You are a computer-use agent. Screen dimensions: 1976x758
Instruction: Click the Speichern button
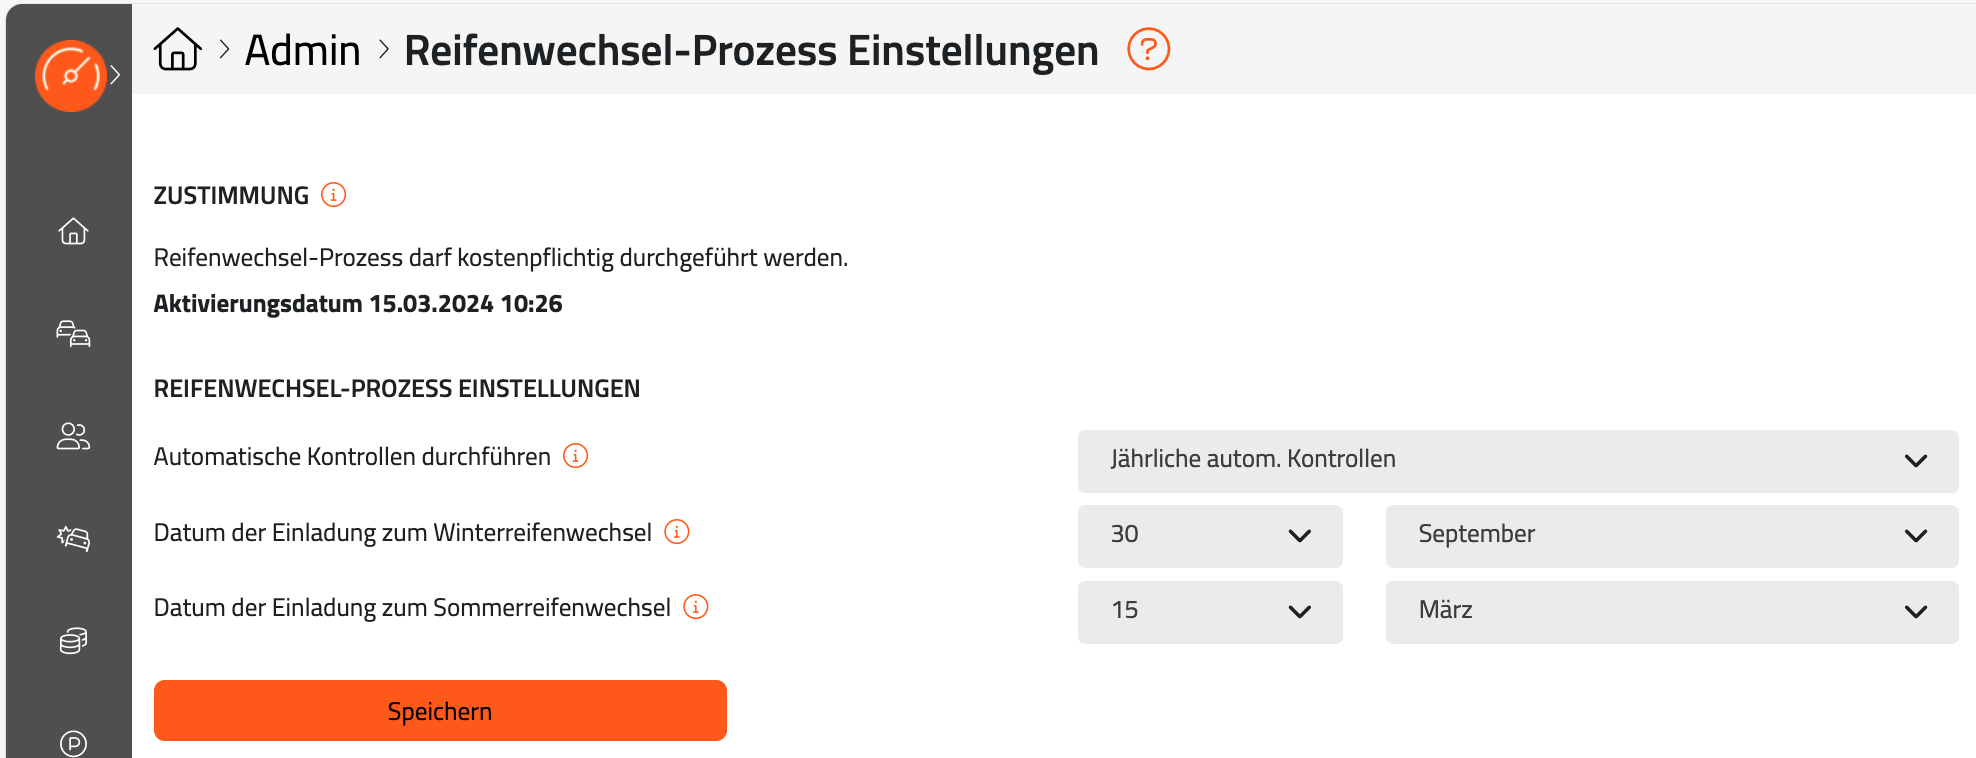pos(440,711)
